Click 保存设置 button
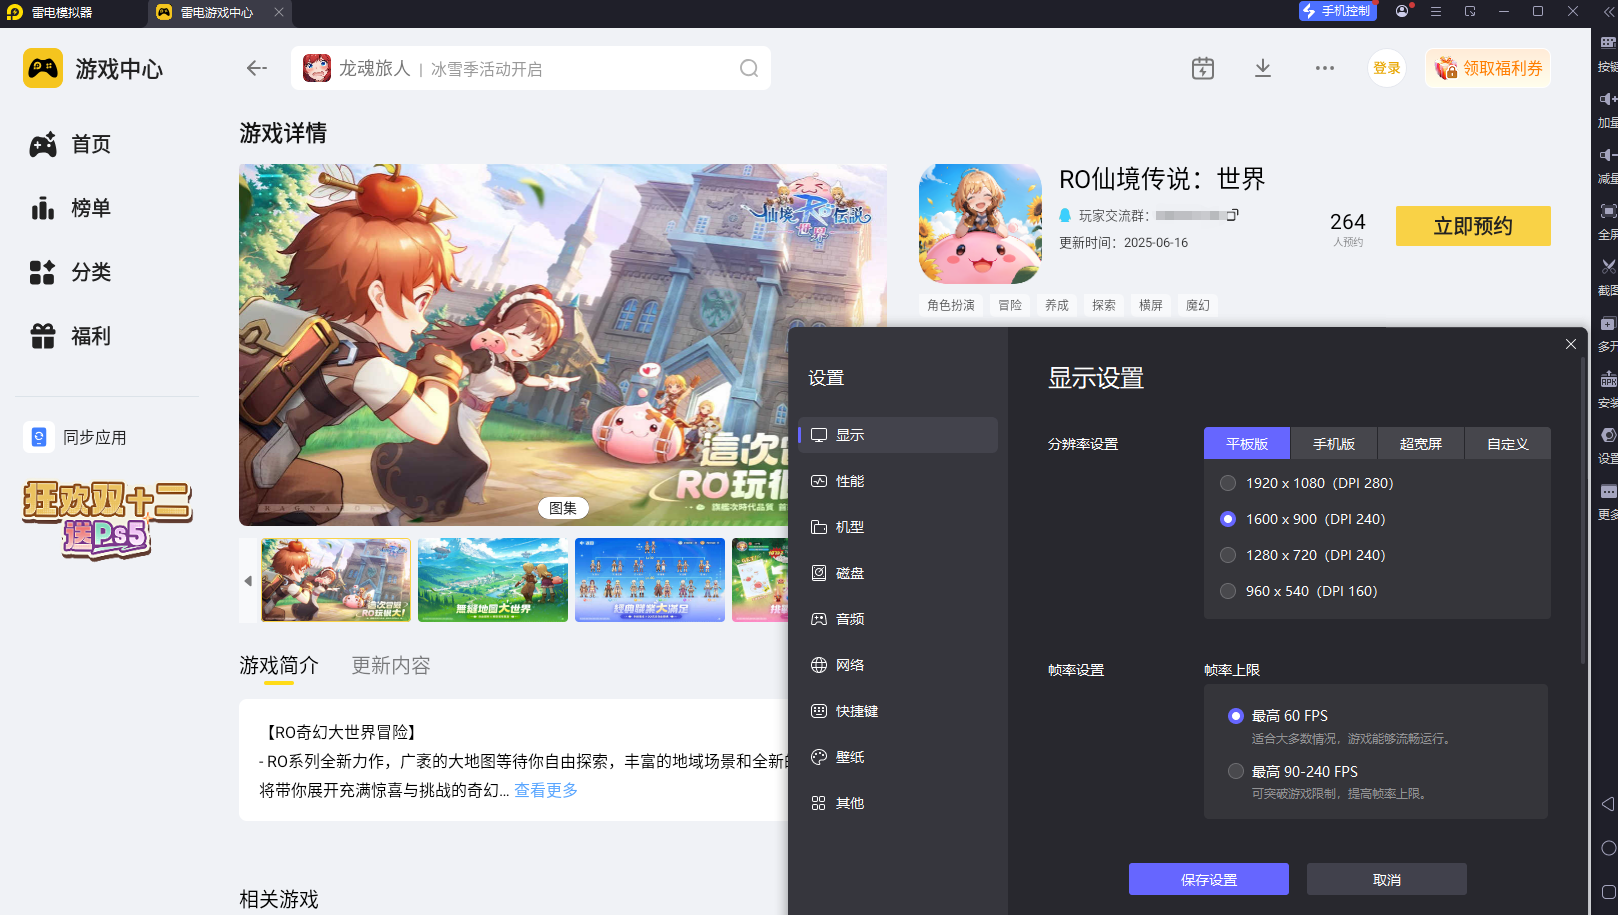The width and height of the screenshot is (1618, 915). tap(1209, 880)
